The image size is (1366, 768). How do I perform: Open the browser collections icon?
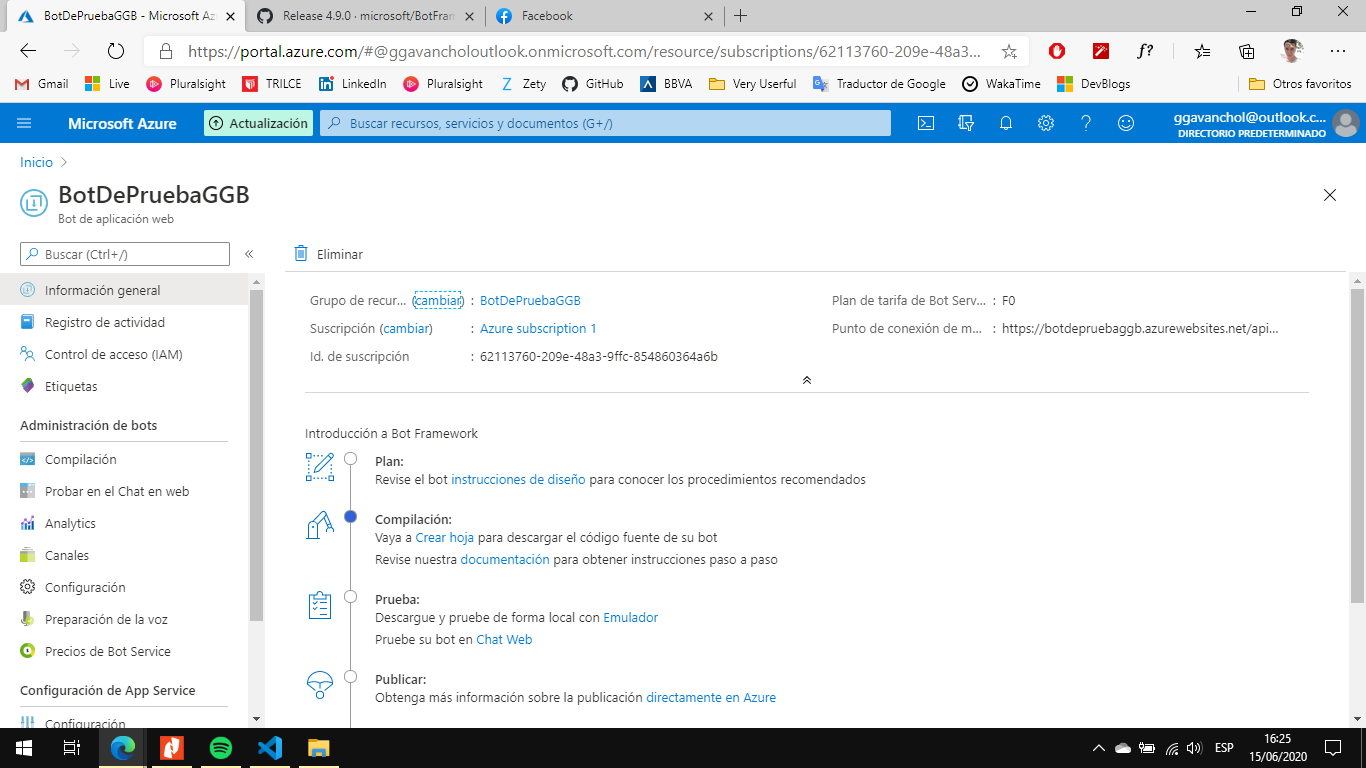point(1247,51)
